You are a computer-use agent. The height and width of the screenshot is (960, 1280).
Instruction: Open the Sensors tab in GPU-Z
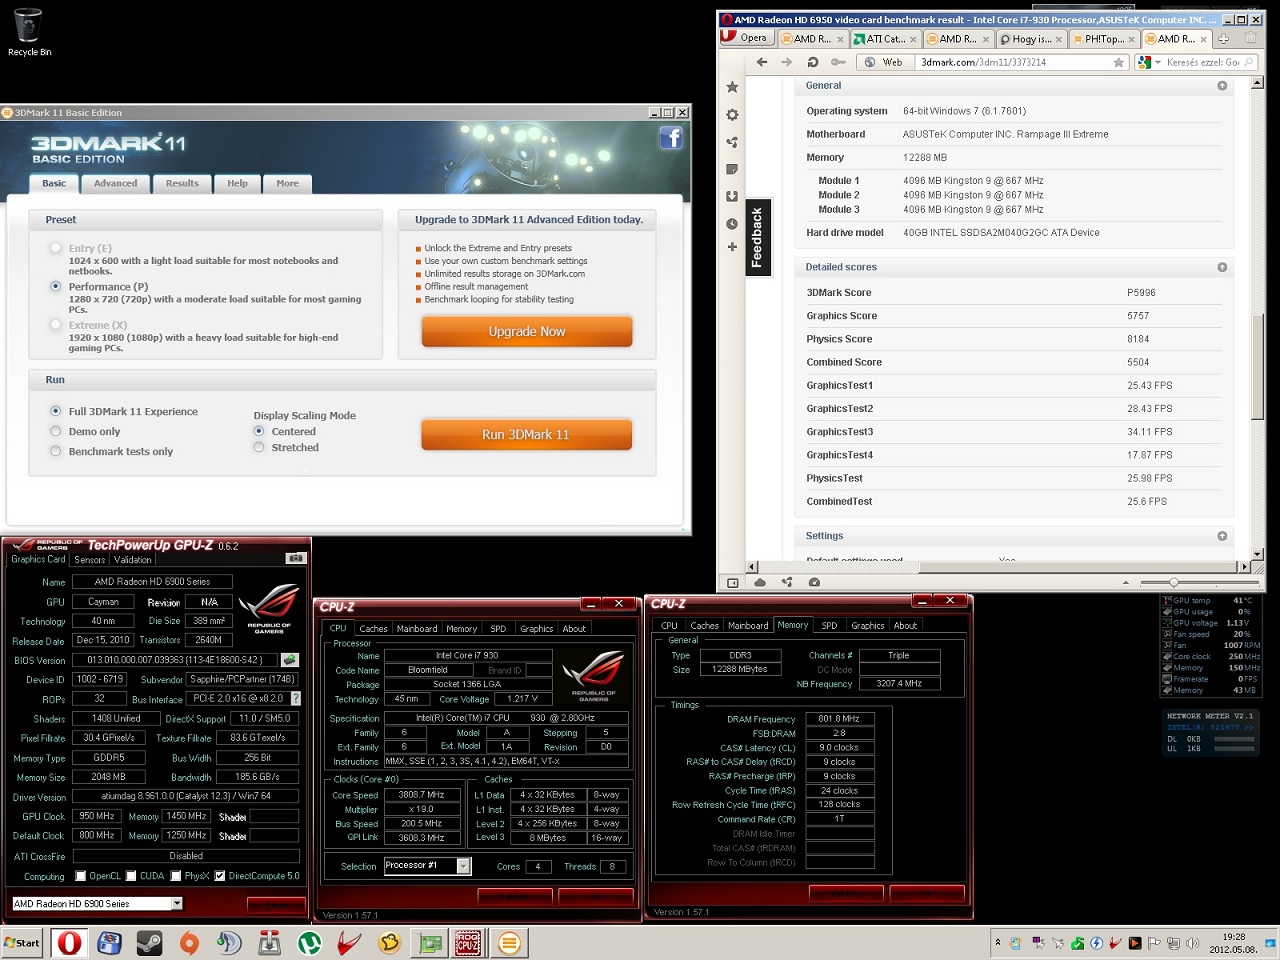coord(90,560)
